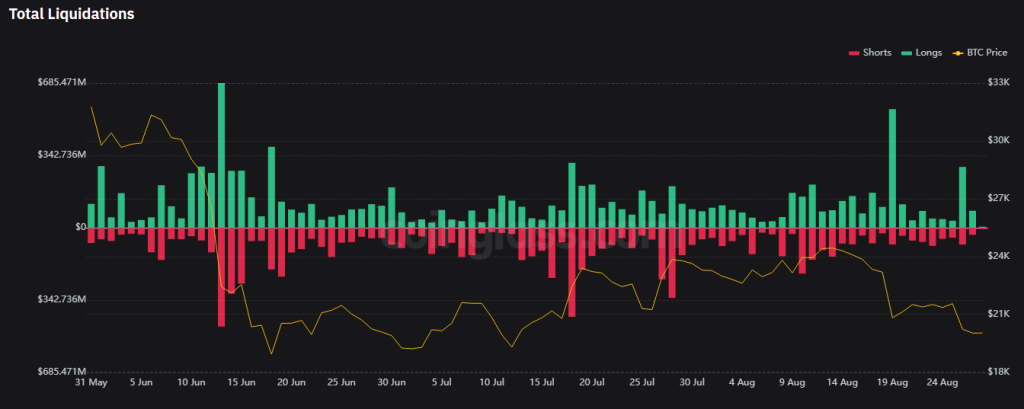Click the 30 Jun date label
The image size is (1024, 409).
pos(392,382)
